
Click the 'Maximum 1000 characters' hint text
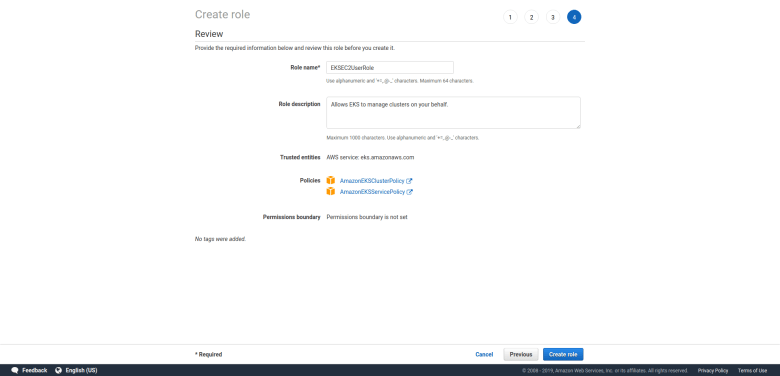[x=356, y=138]
